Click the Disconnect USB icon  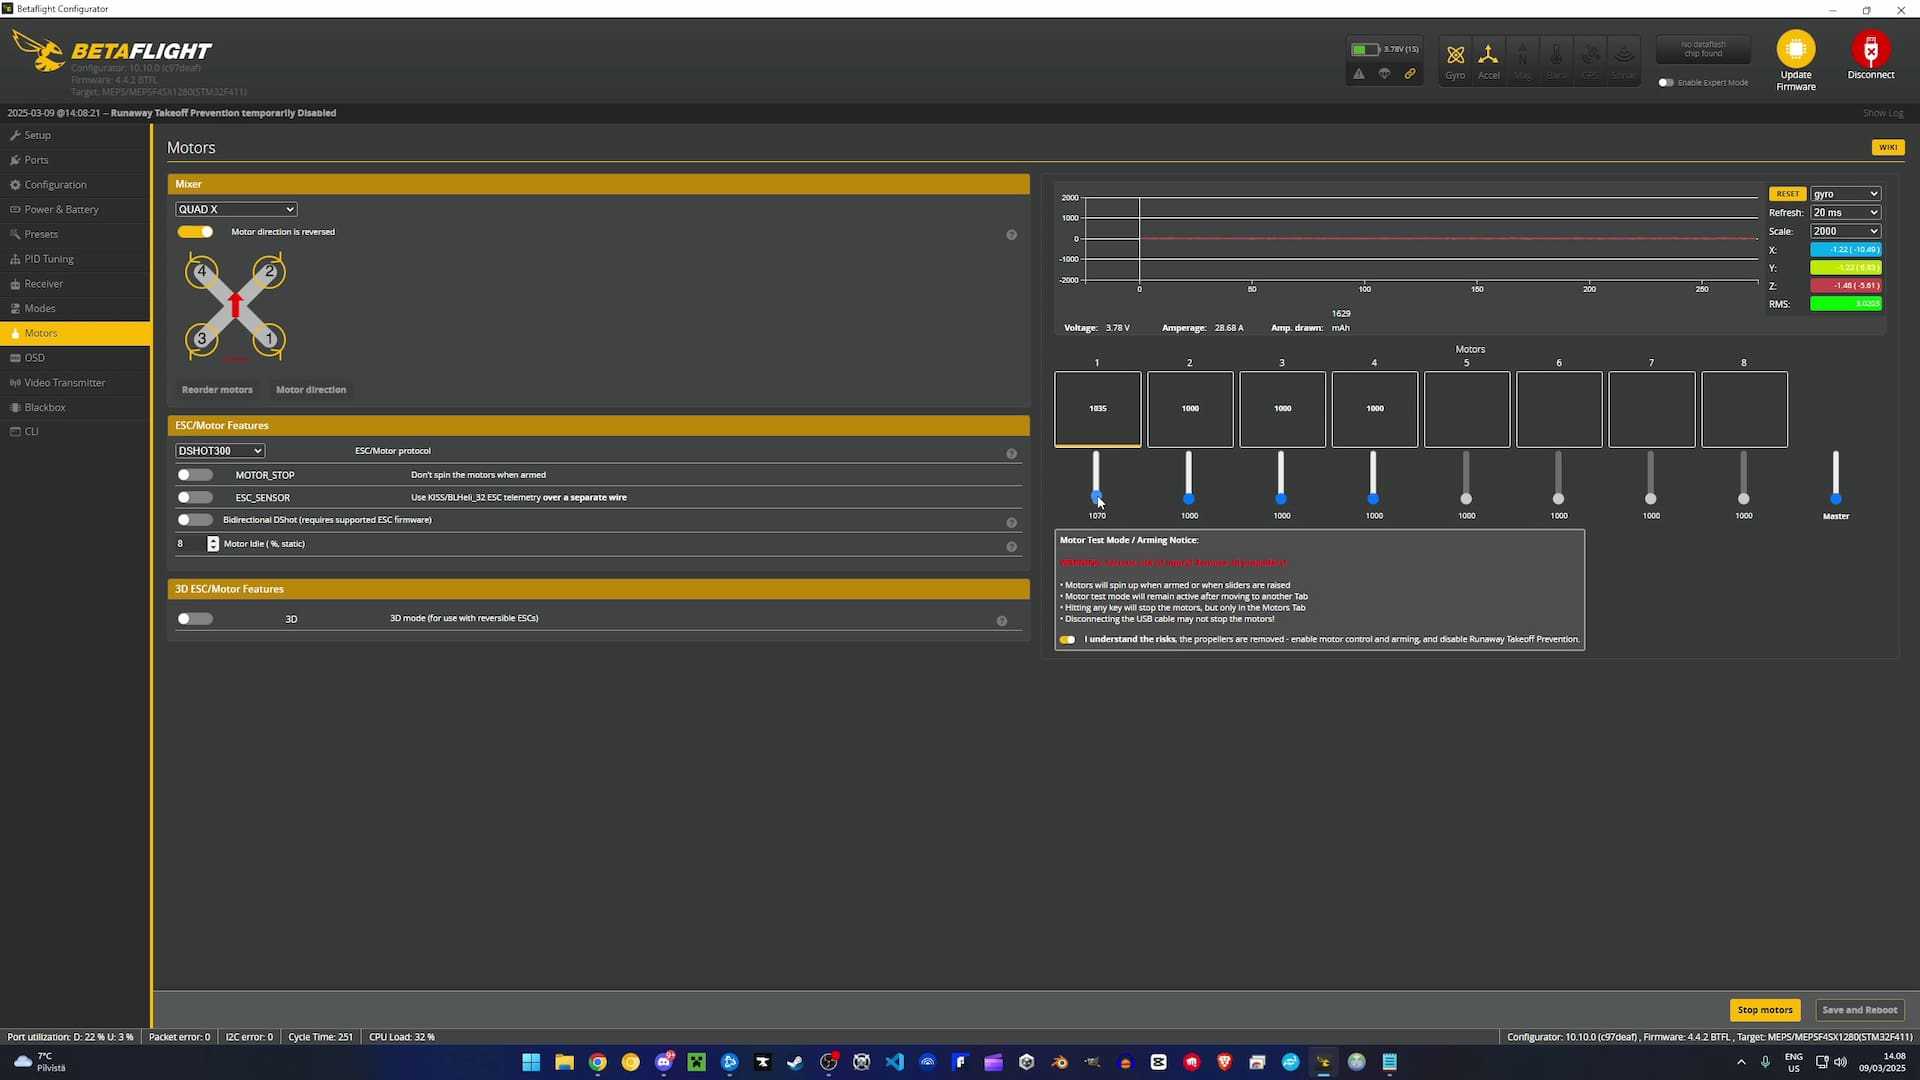[1871, 49]
